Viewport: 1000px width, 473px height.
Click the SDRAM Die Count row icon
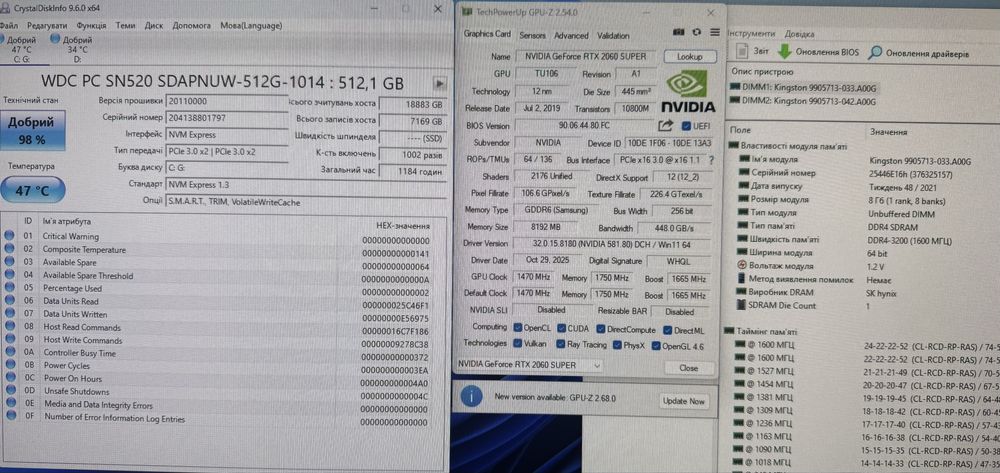click(742, 305)
